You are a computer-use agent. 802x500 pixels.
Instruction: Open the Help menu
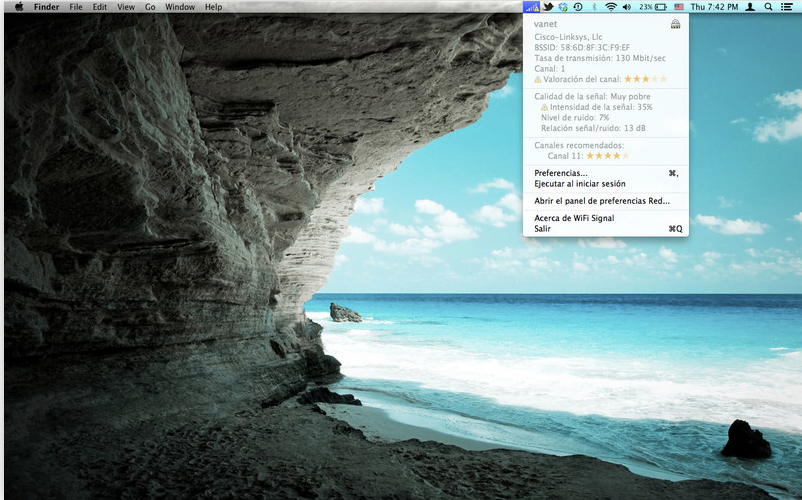(213, 7)
